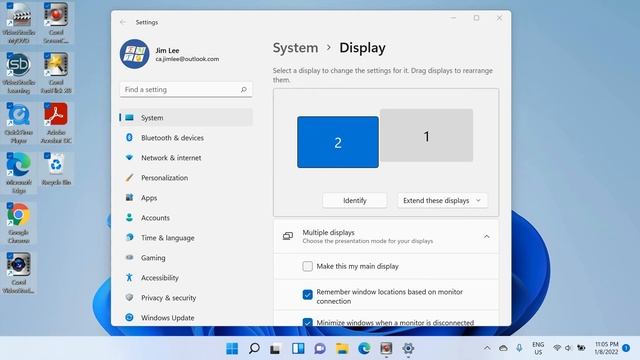Image resolution: width=640 pixels, height=360 pixels.
Task: Open Time & language settings
Action: (x=186, y=238)
